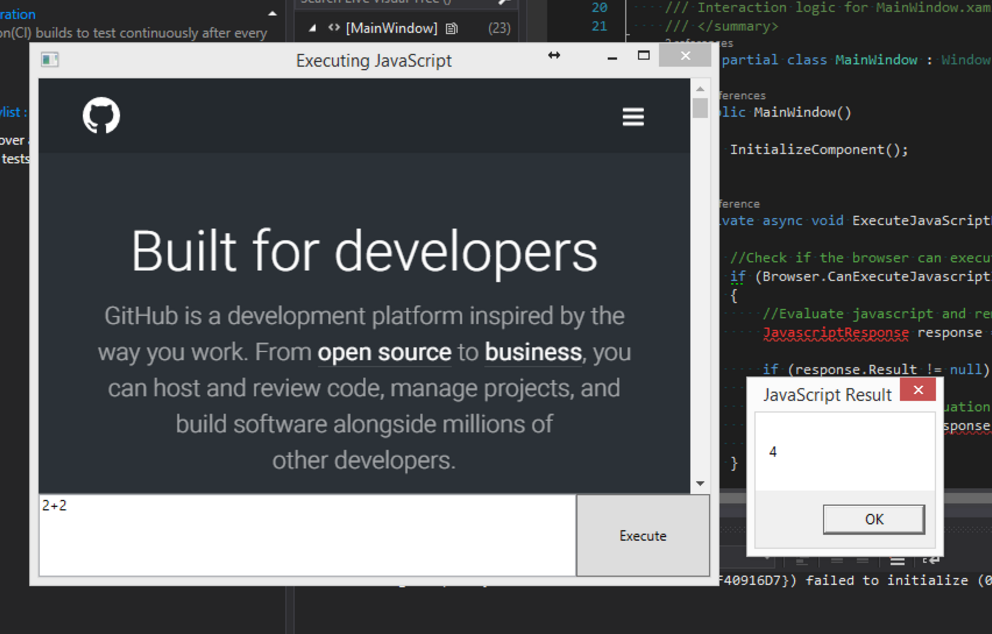This screenshot has width=992, height=634.
Task: Click the browser scrollbar down arrow
Action: [700, 483]
